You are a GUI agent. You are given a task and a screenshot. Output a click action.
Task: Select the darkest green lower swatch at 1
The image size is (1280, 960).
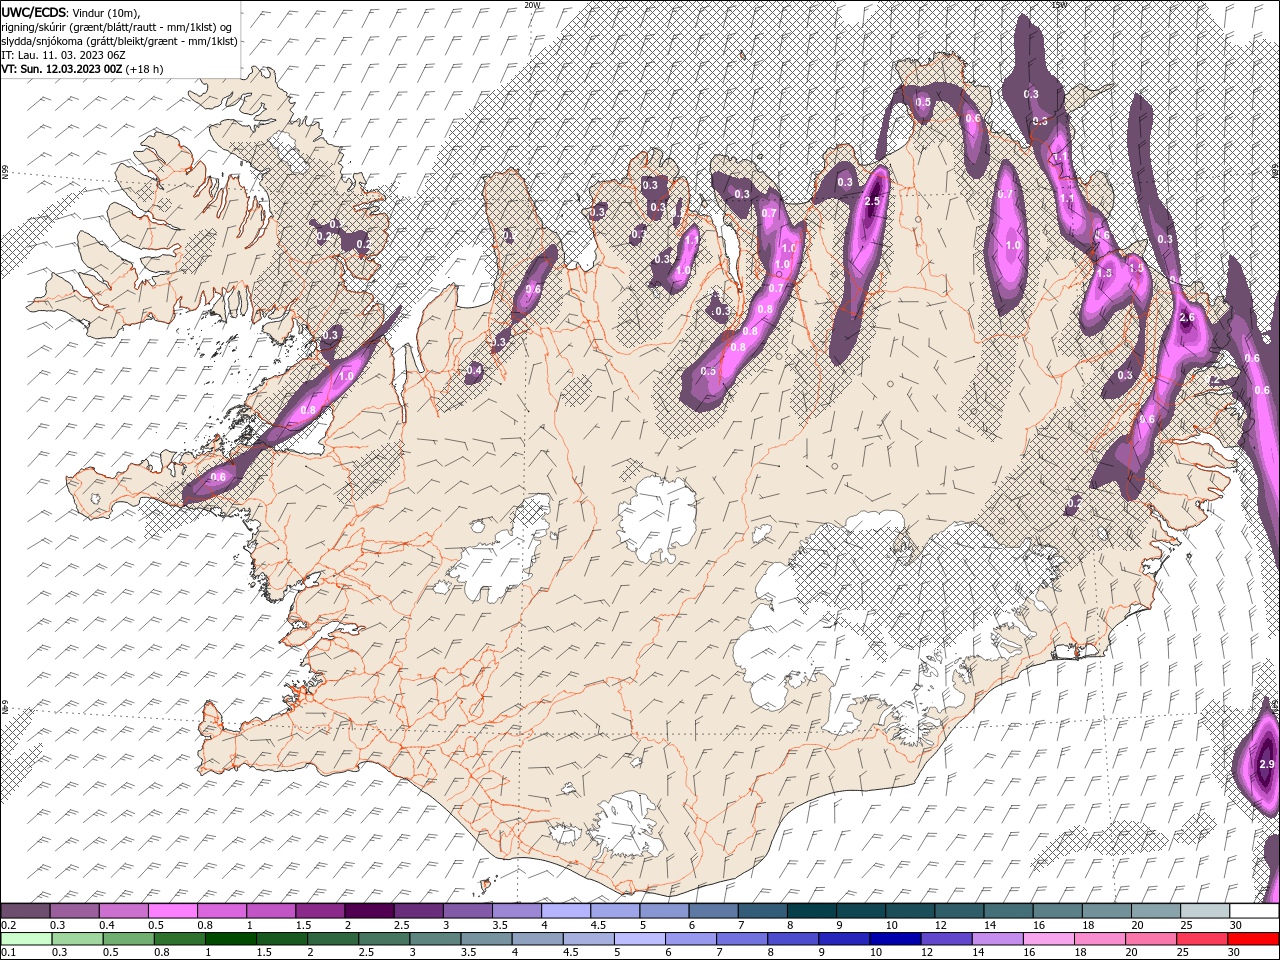(x=230, y=939)
